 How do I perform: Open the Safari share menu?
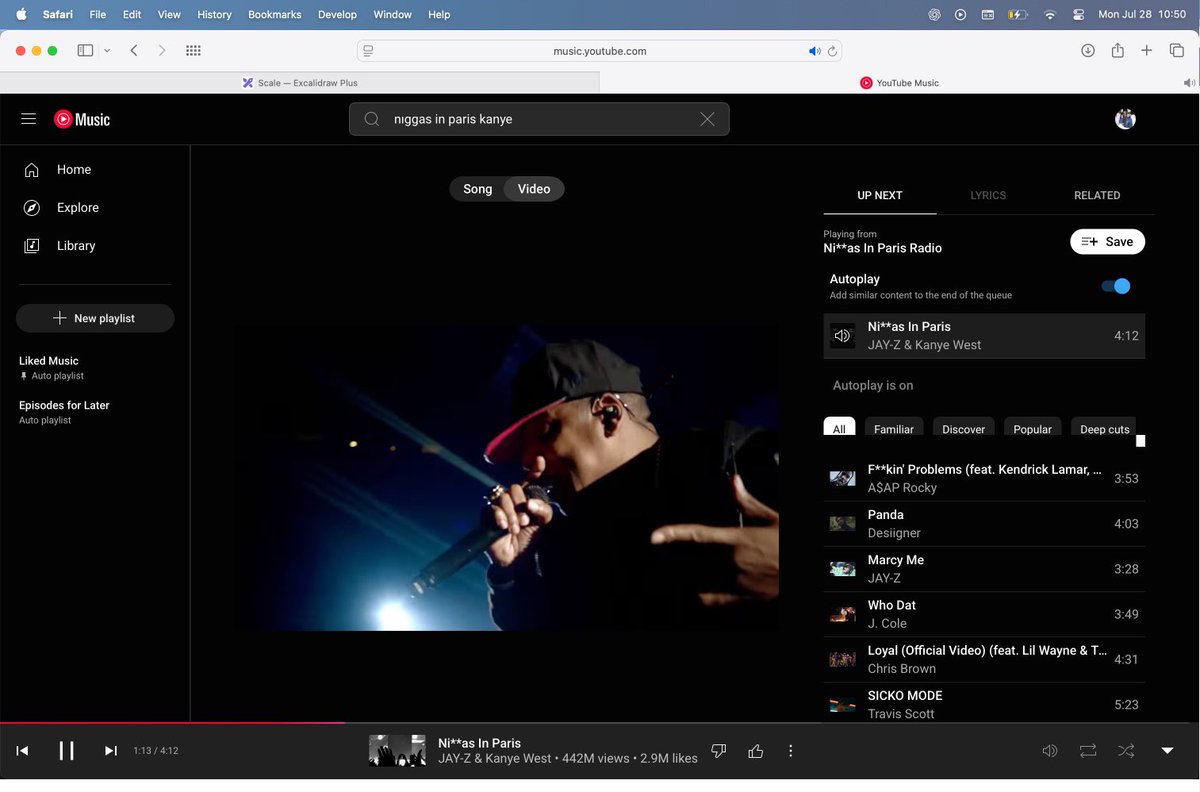(x=1118, y=50)
